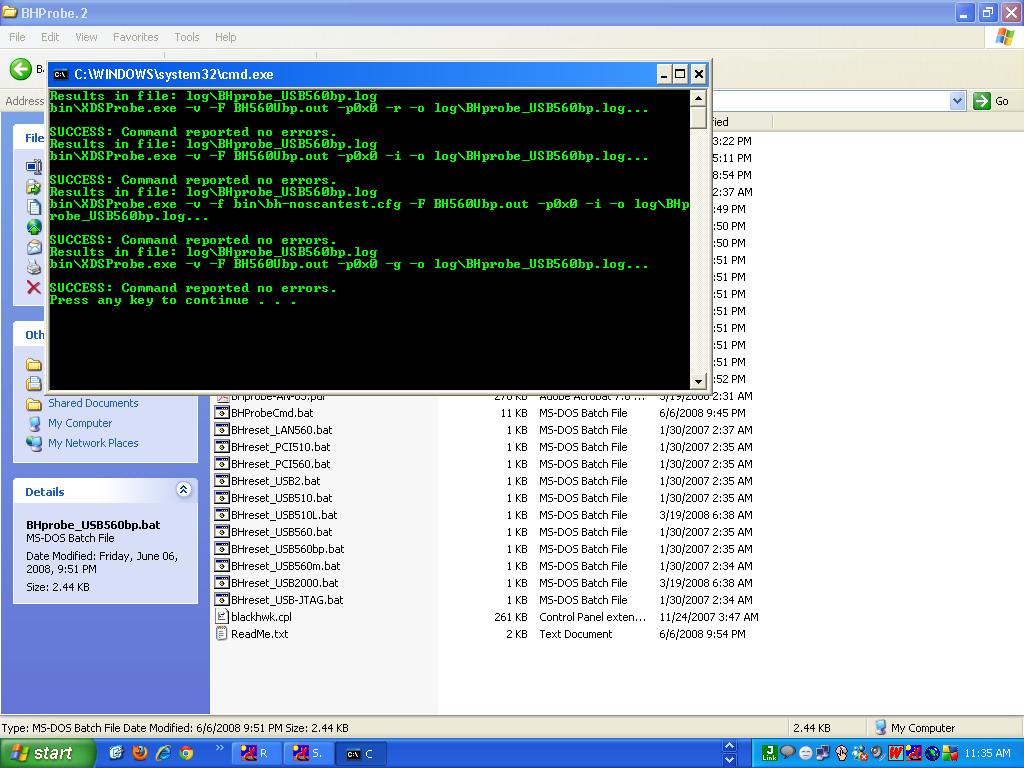
Task: Open Shared Documents link
Action: (x=93, y=404)
